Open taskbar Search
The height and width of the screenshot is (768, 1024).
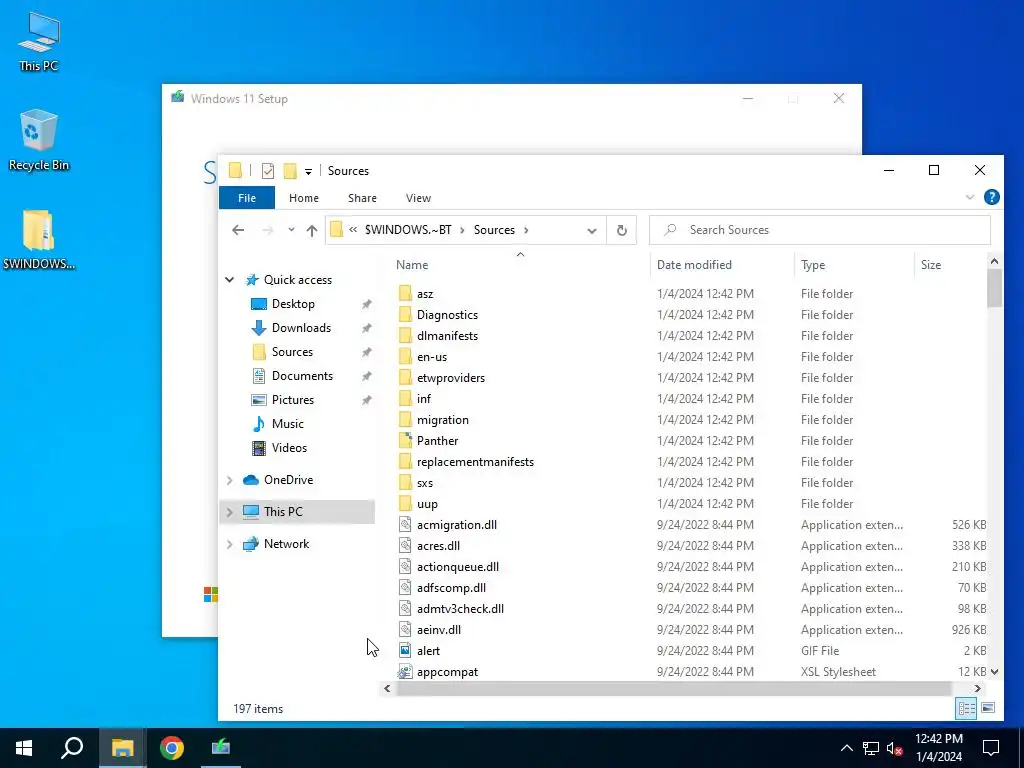point(72,748)
